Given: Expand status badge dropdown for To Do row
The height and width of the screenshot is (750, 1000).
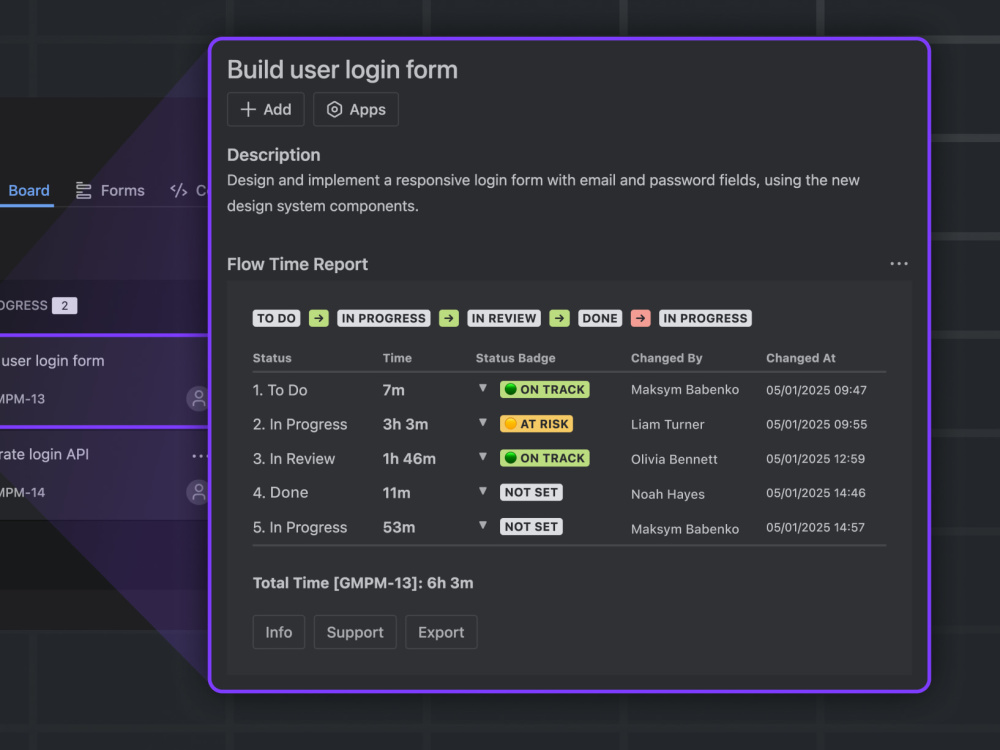Looking at the screenshot, I should click(483, 388).
